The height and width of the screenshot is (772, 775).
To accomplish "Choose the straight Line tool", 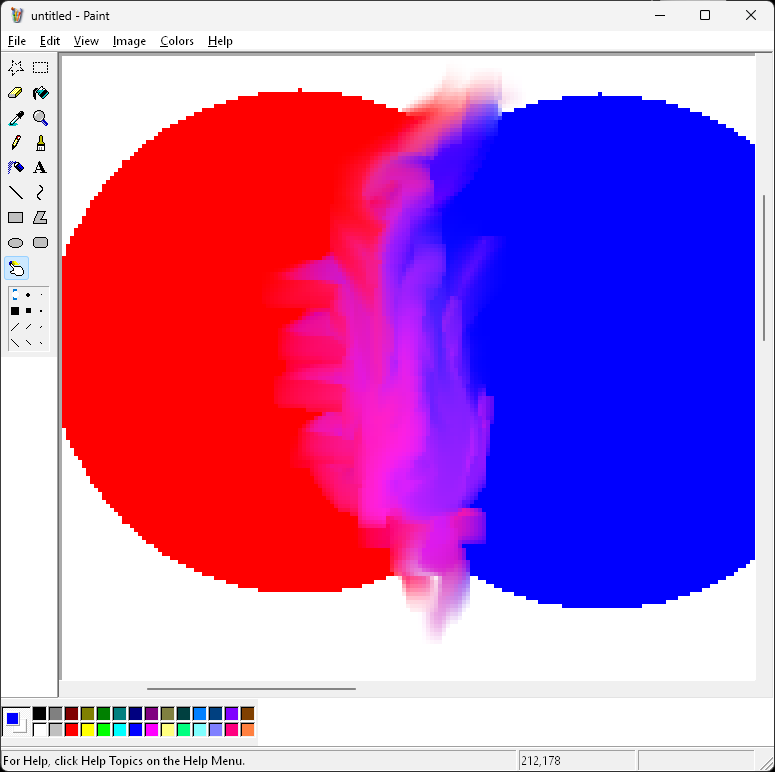I will point(16,192).
